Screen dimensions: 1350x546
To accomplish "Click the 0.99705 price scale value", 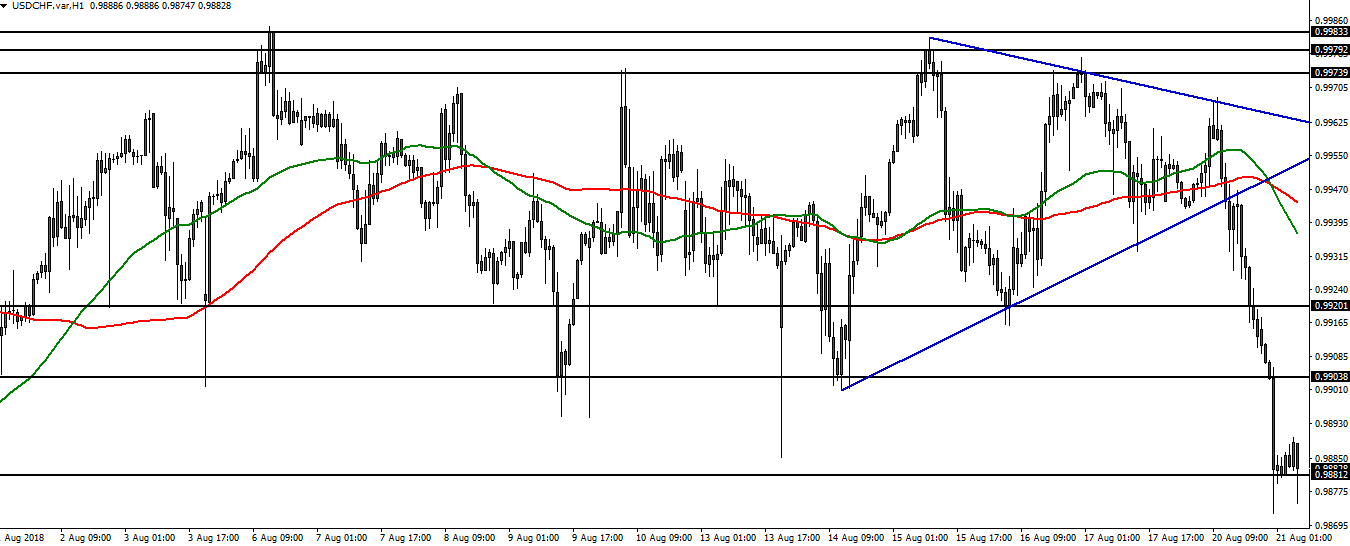I will pos(1333,88).
